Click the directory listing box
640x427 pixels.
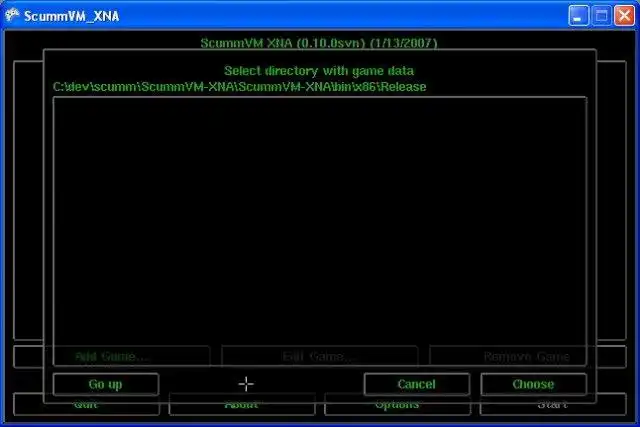tap(320, 231)
